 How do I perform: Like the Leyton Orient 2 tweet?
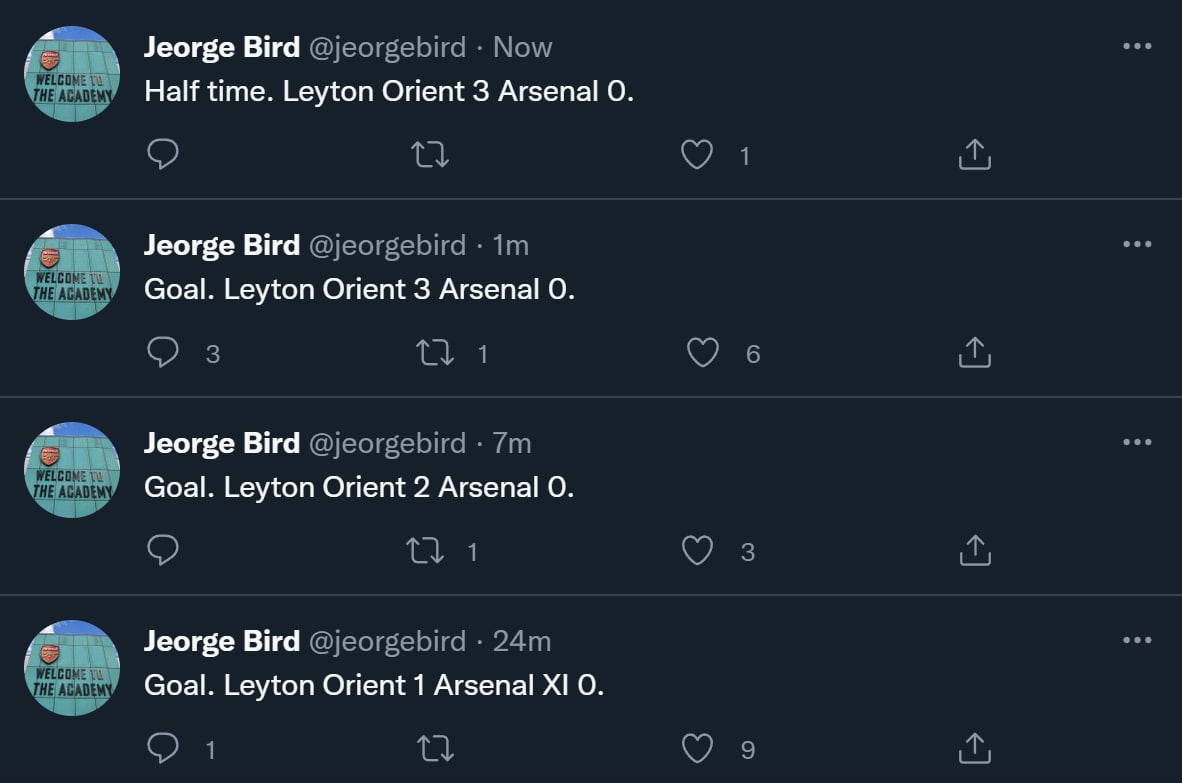[x=697, y=551]
